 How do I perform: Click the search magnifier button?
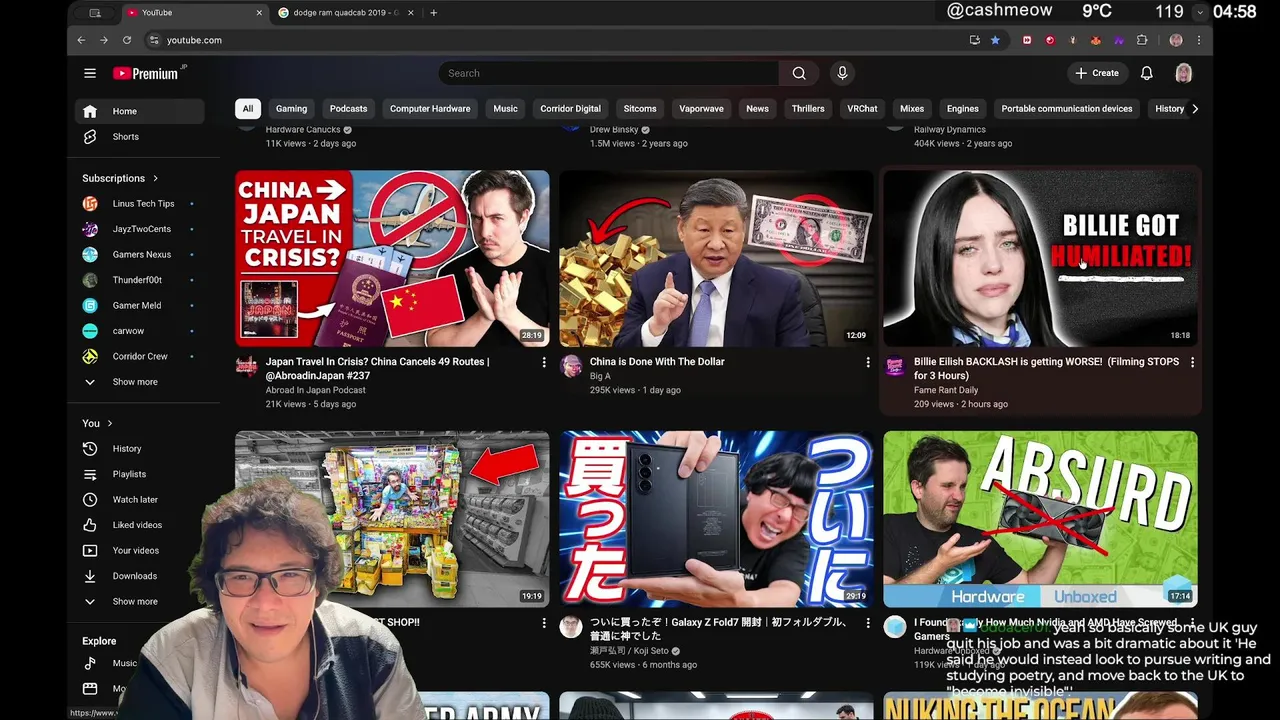point(799,73)
